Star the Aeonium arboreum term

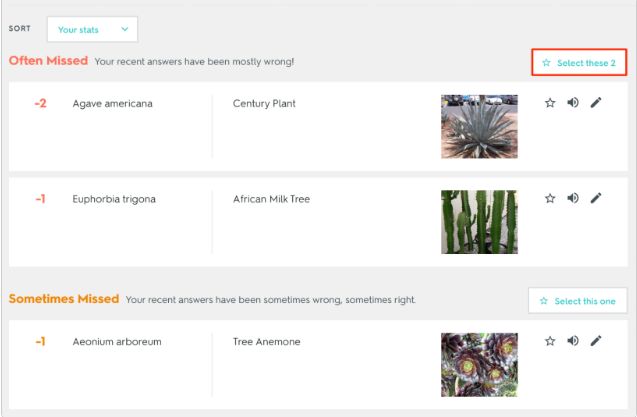coord(550,341)
